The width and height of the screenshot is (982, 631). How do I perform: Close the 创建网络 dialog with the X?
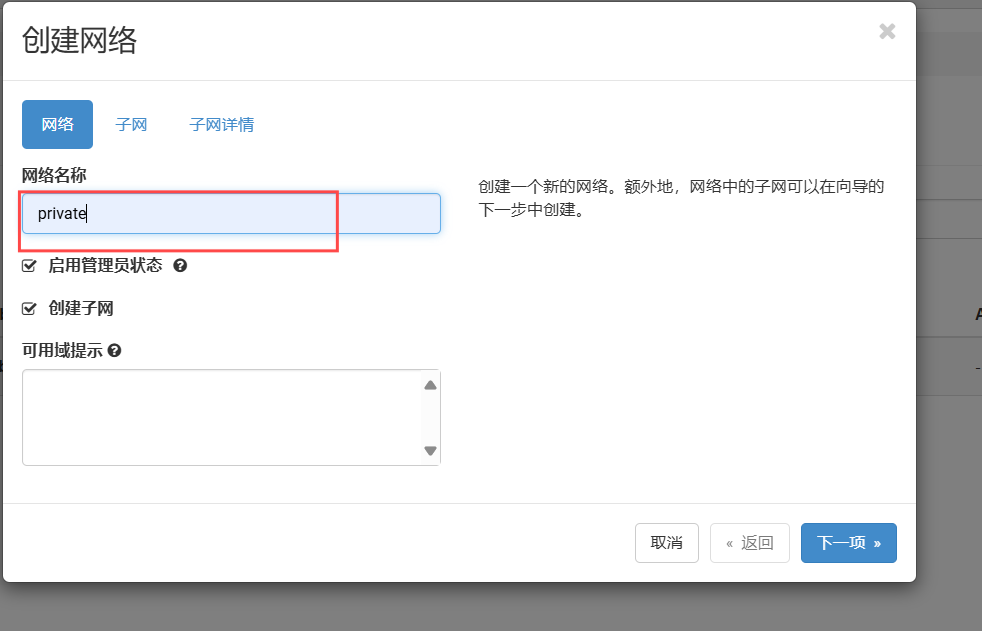click(886, 31)
